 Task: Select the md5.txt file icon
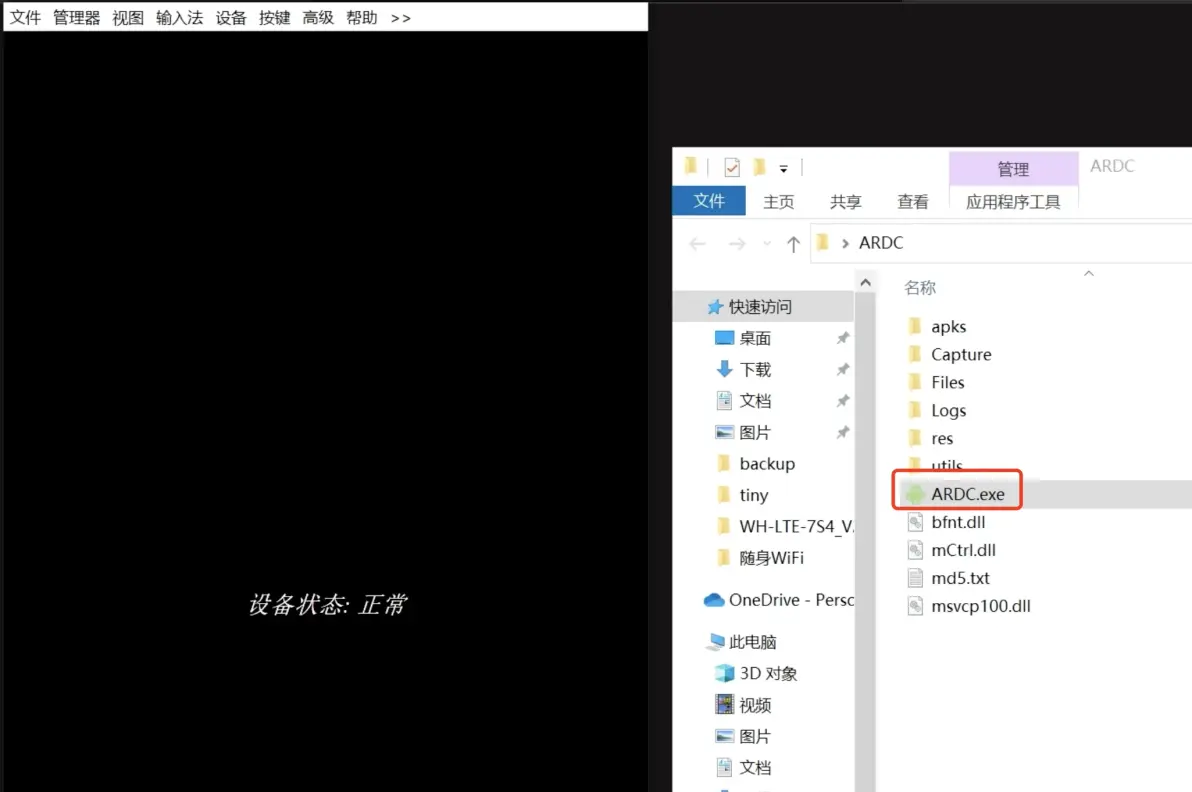pyautogui.click(x=915, y=578)
